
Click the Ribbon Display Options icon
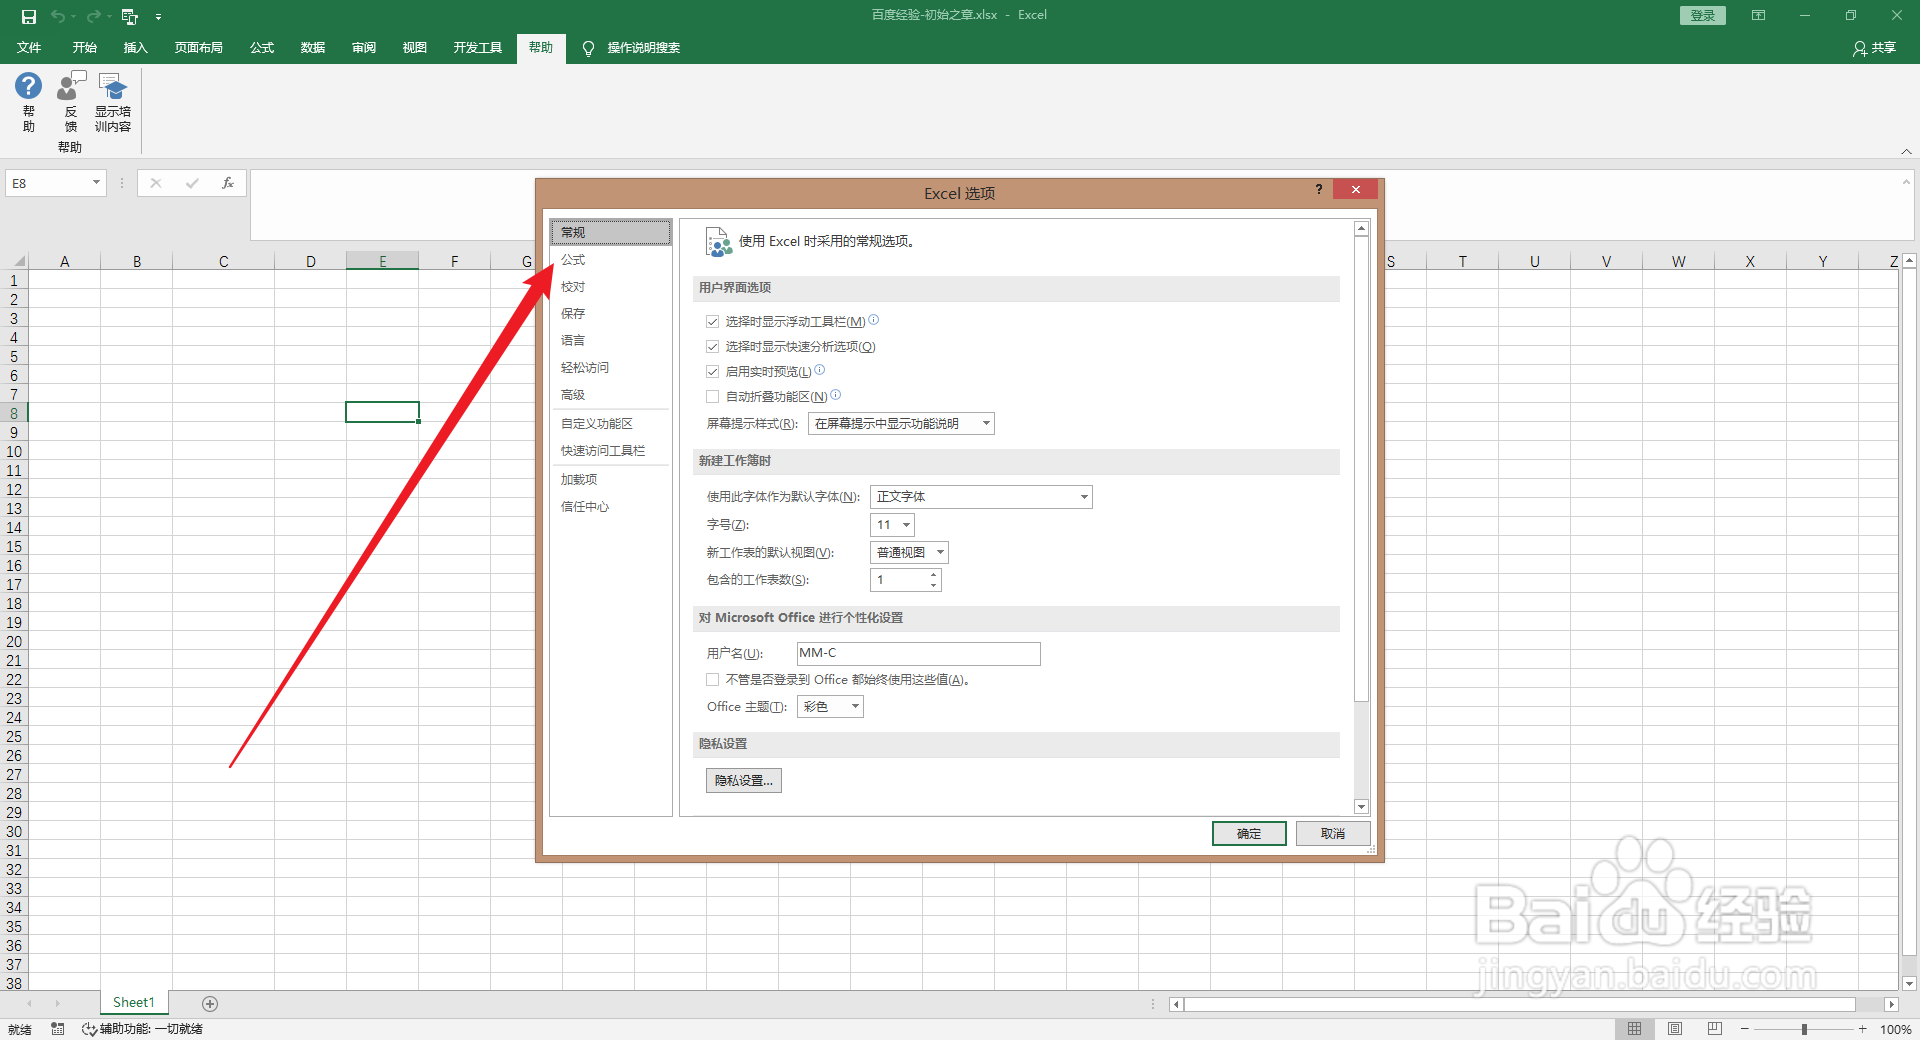point(1758,15)
